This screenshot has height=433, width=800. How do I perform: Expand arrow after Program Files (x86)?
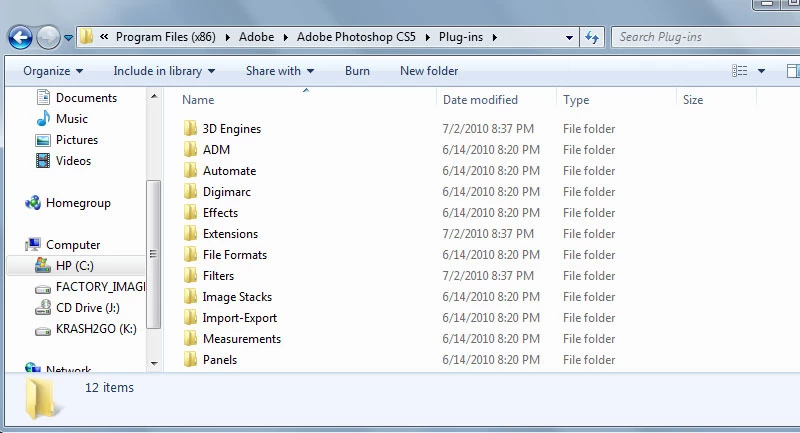(227, 37)
